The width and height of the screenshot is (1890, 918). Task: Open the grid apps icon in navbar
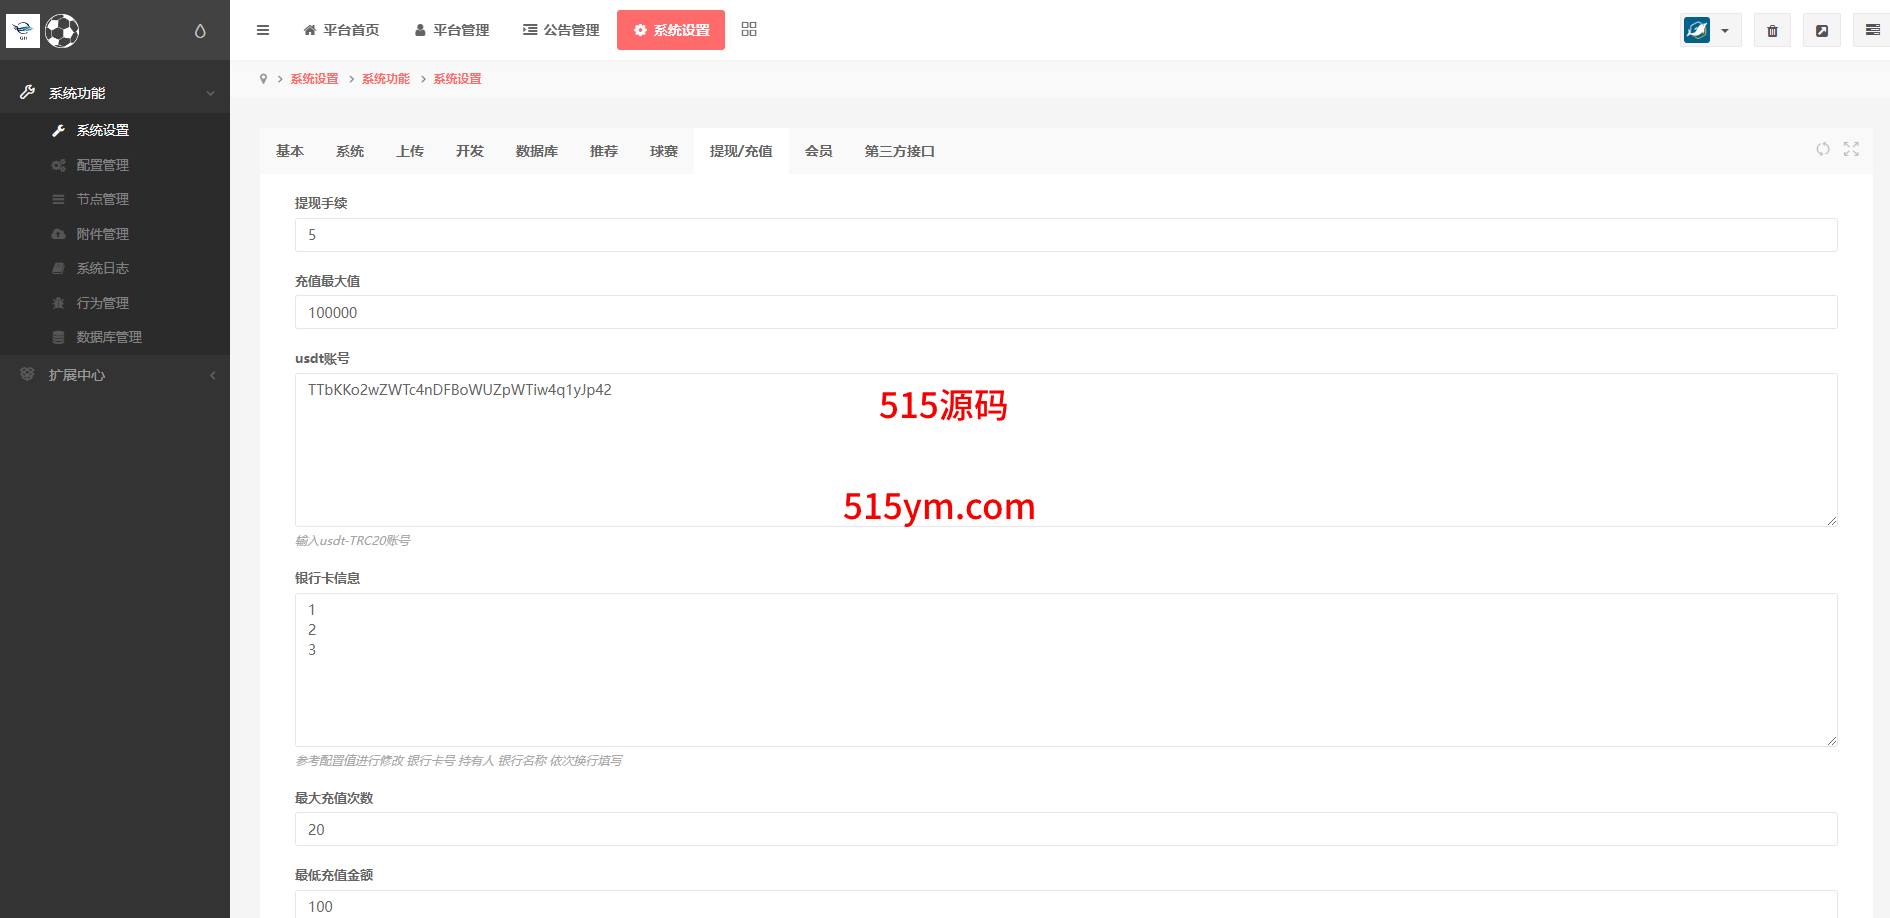tap(749, 30)
